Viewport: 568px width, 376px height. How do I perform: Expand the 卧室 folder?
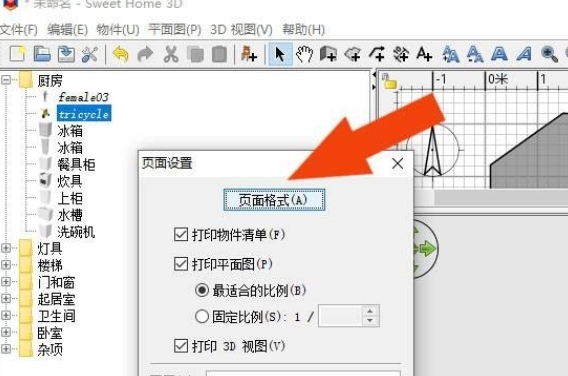pos(6,332)
